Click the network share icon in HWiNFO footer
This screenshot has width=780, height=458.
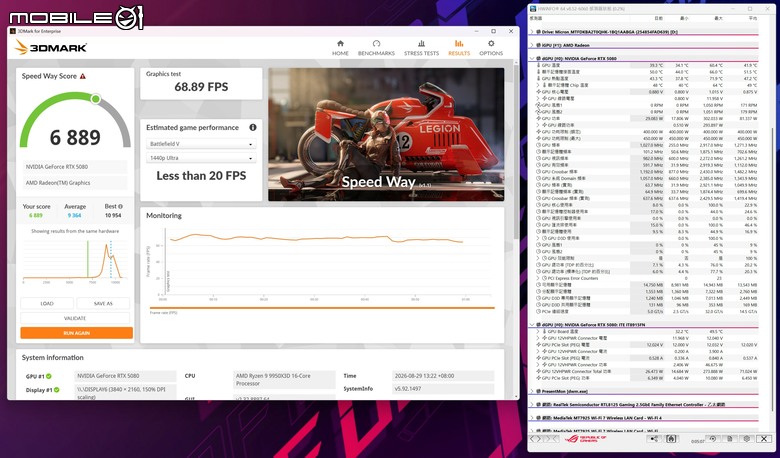click(x=654, y=439)
